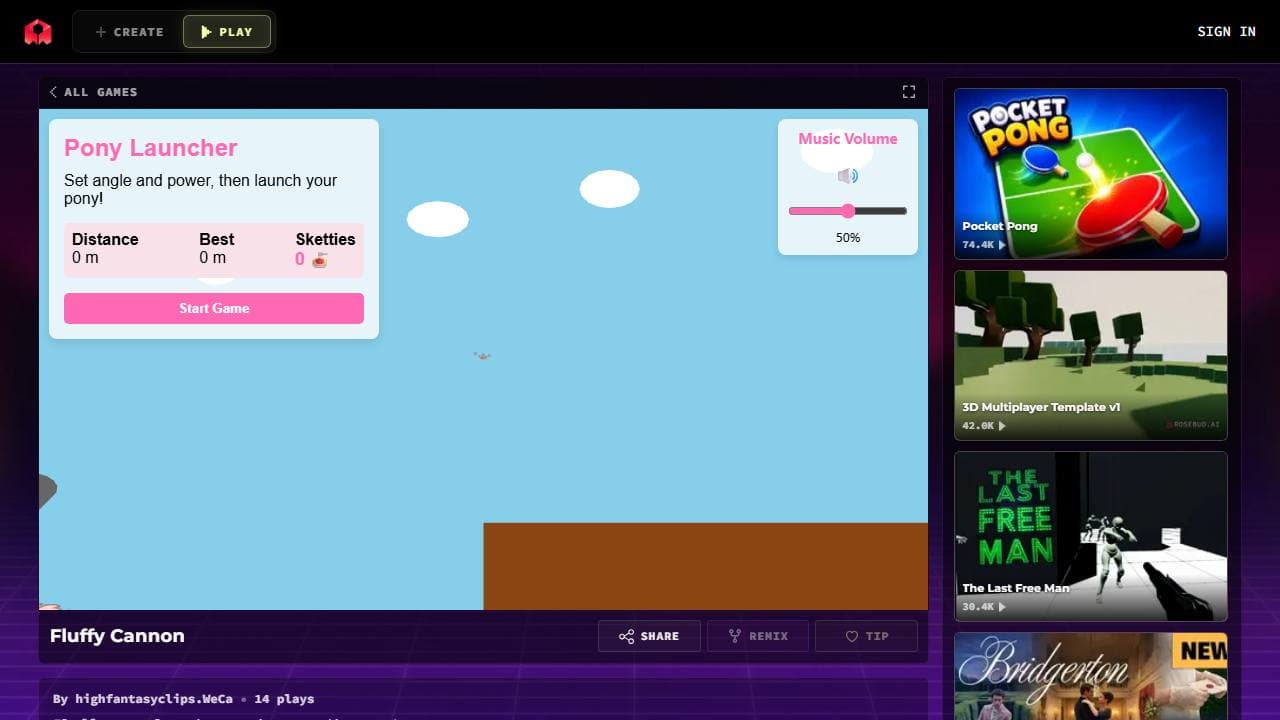Click the 14 plays count

tap(284, 699)
